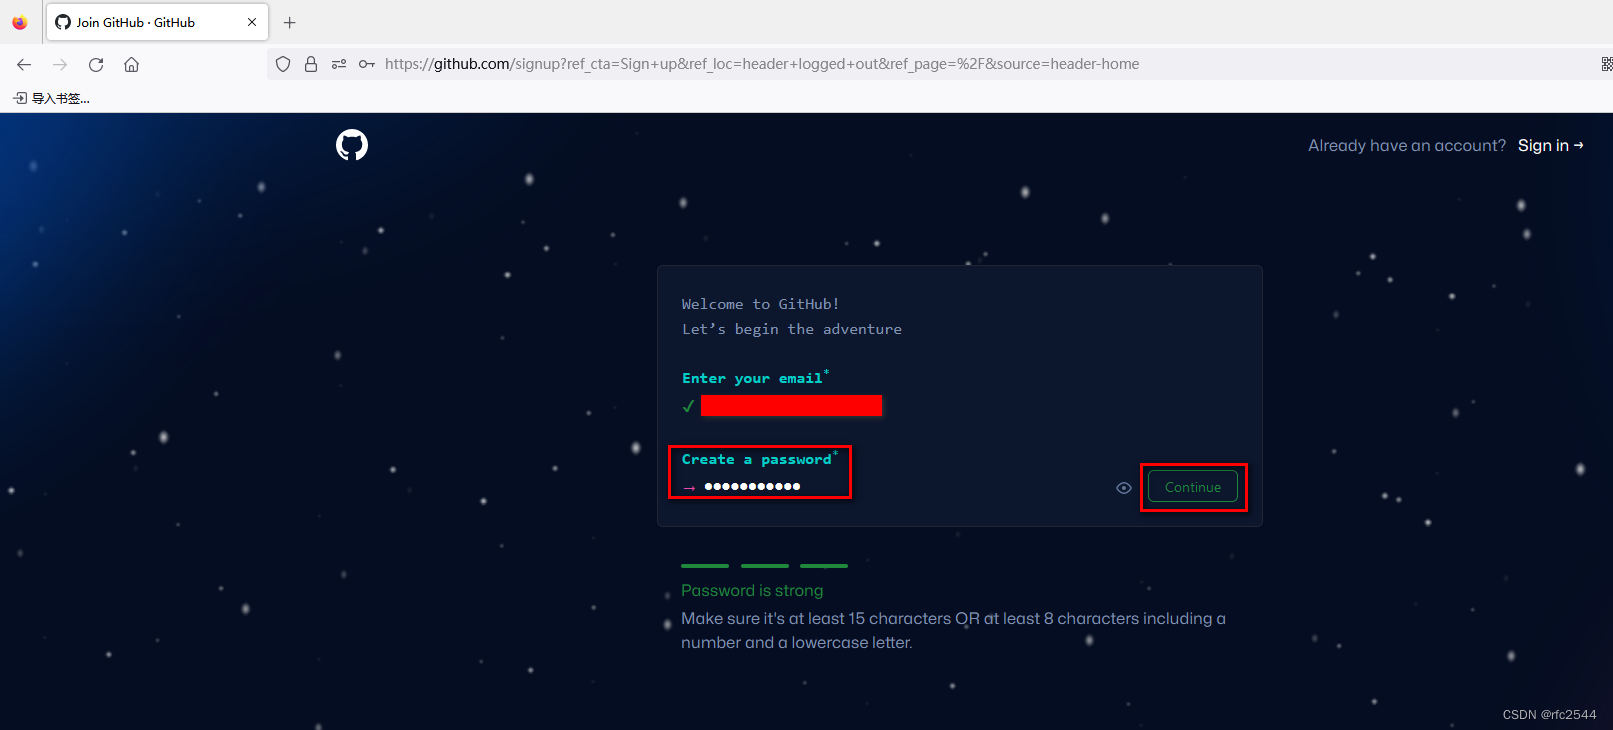The width and height of the screenshot is (1613, 730).
Task: Click "Let's begin the adventure" text
Action: (x=792, y=329)
